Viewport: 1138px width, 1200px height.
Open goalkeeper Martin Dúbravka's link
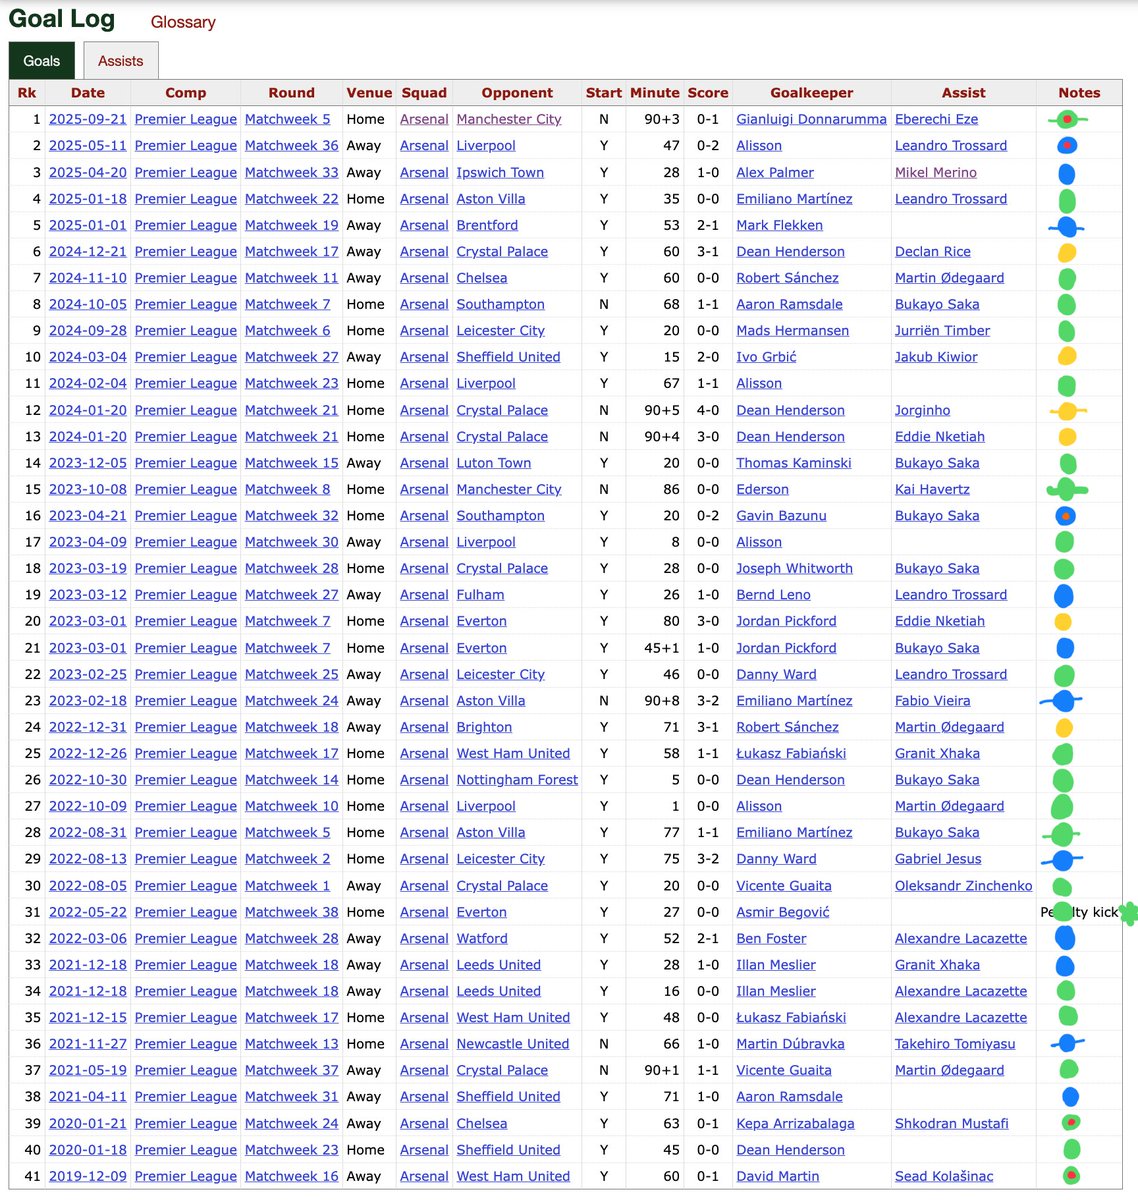click(x=791, y=1044)
